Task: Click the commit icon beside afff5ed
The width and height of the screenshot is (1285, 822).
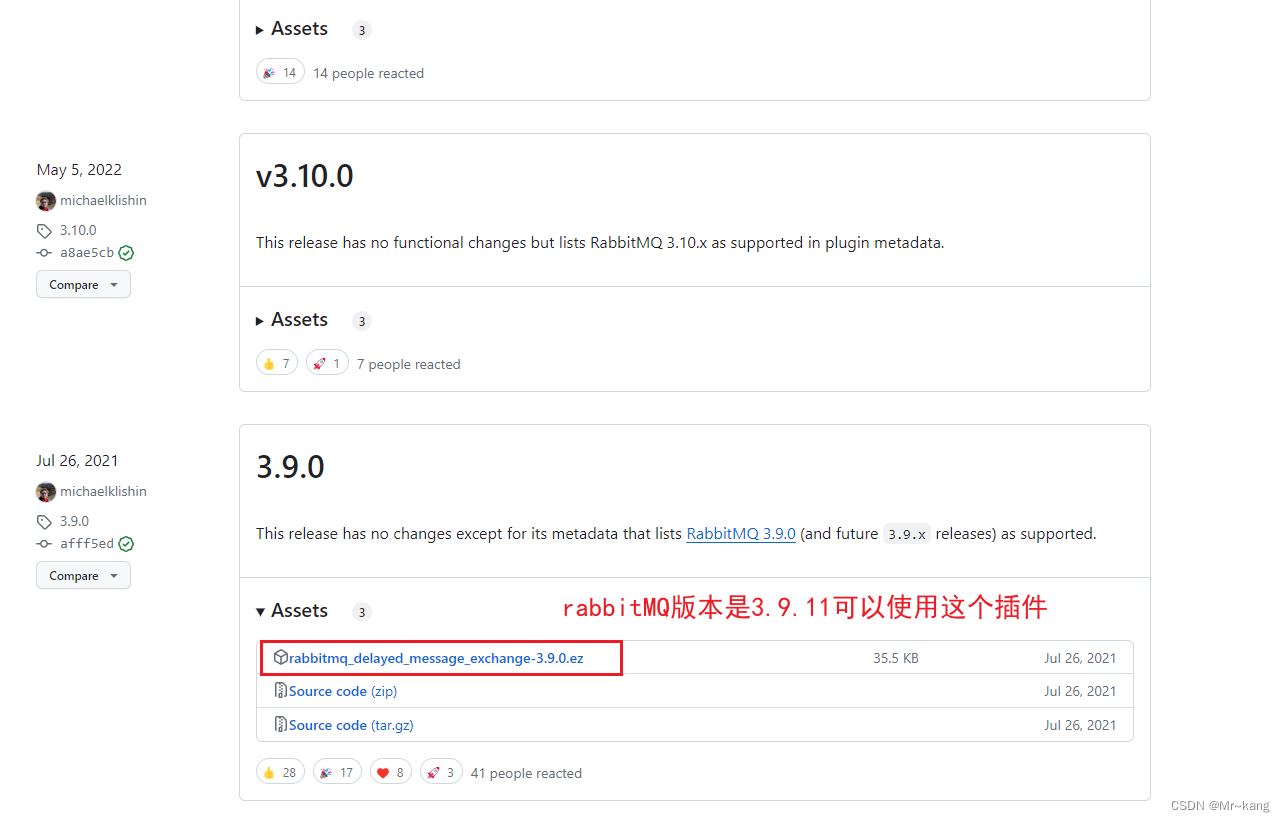Action: click(x=44, y=544)
